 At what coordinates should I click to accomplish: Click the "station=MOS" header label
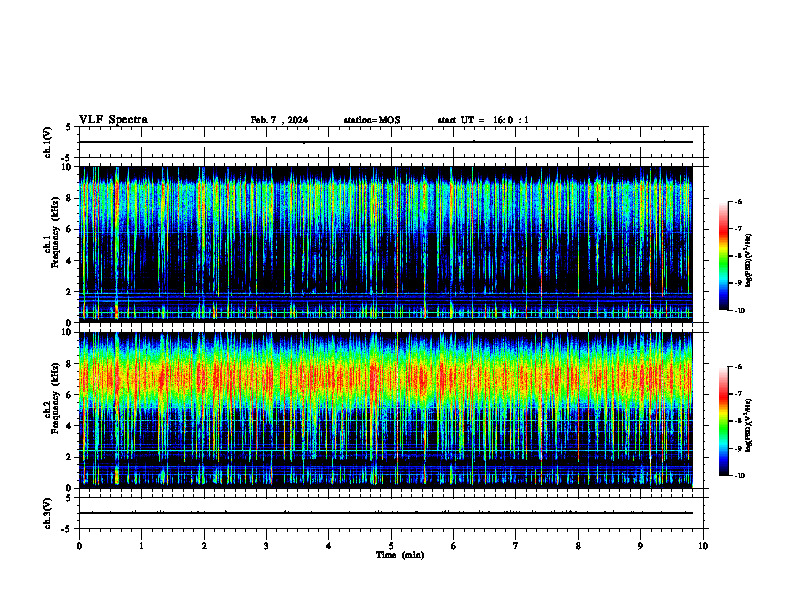(372, 120)
